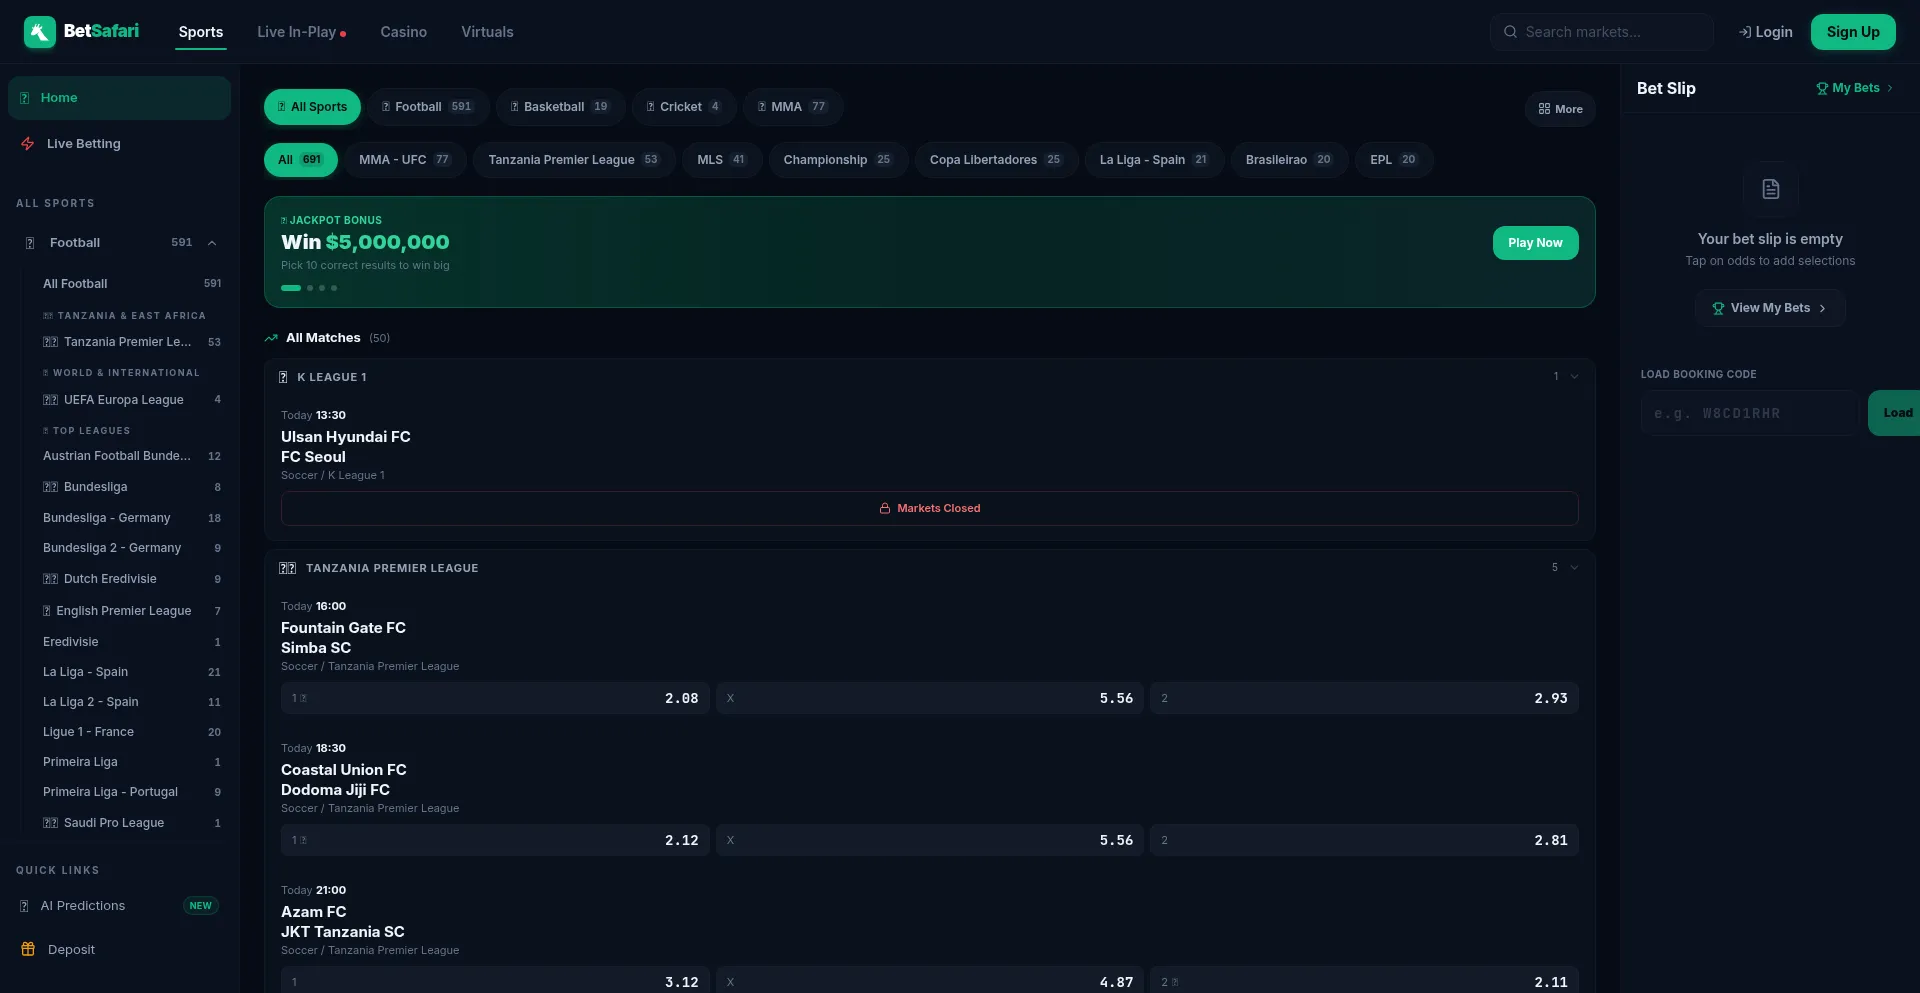Click the Sign Up button
Screen dimensions: 1920x993
pyautogui.click(x=1853, y=32)
